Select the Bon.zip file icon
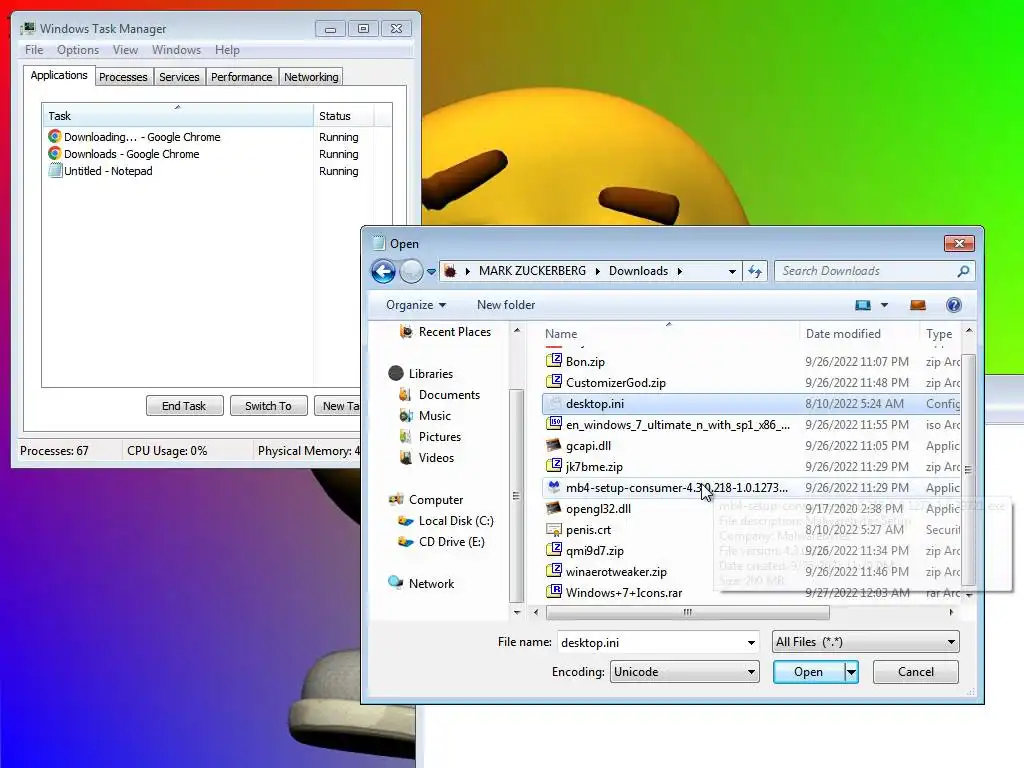The width and height of the screenshot is (1024, 768). pos(554,360)
